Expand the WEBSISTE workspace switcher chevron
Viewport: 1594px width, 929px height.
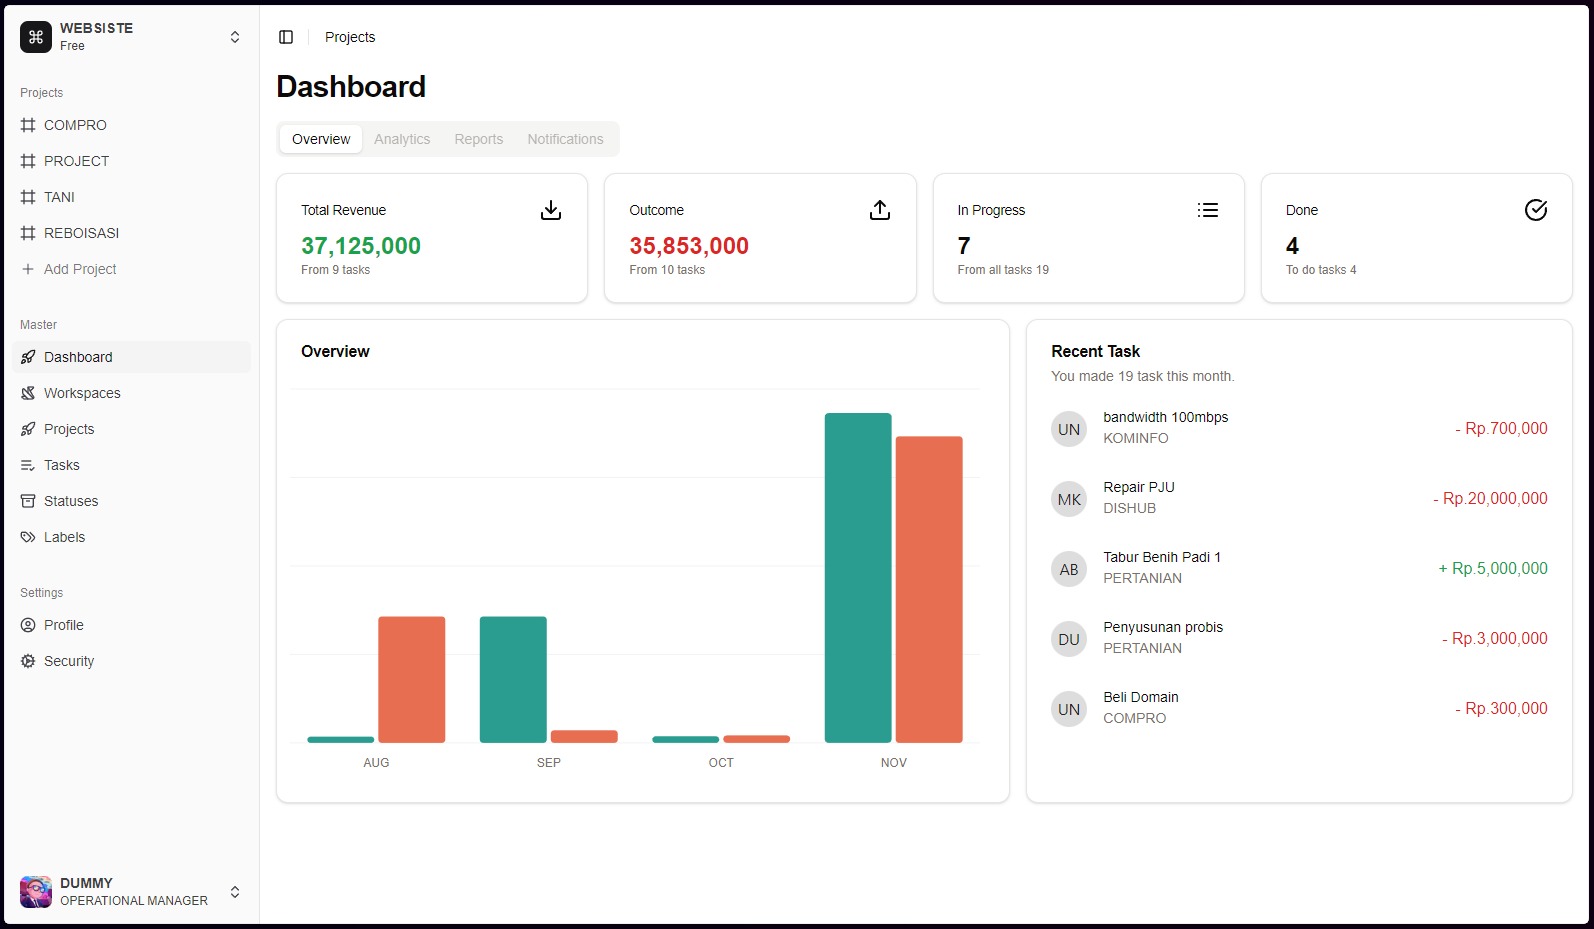coord(235,37)
